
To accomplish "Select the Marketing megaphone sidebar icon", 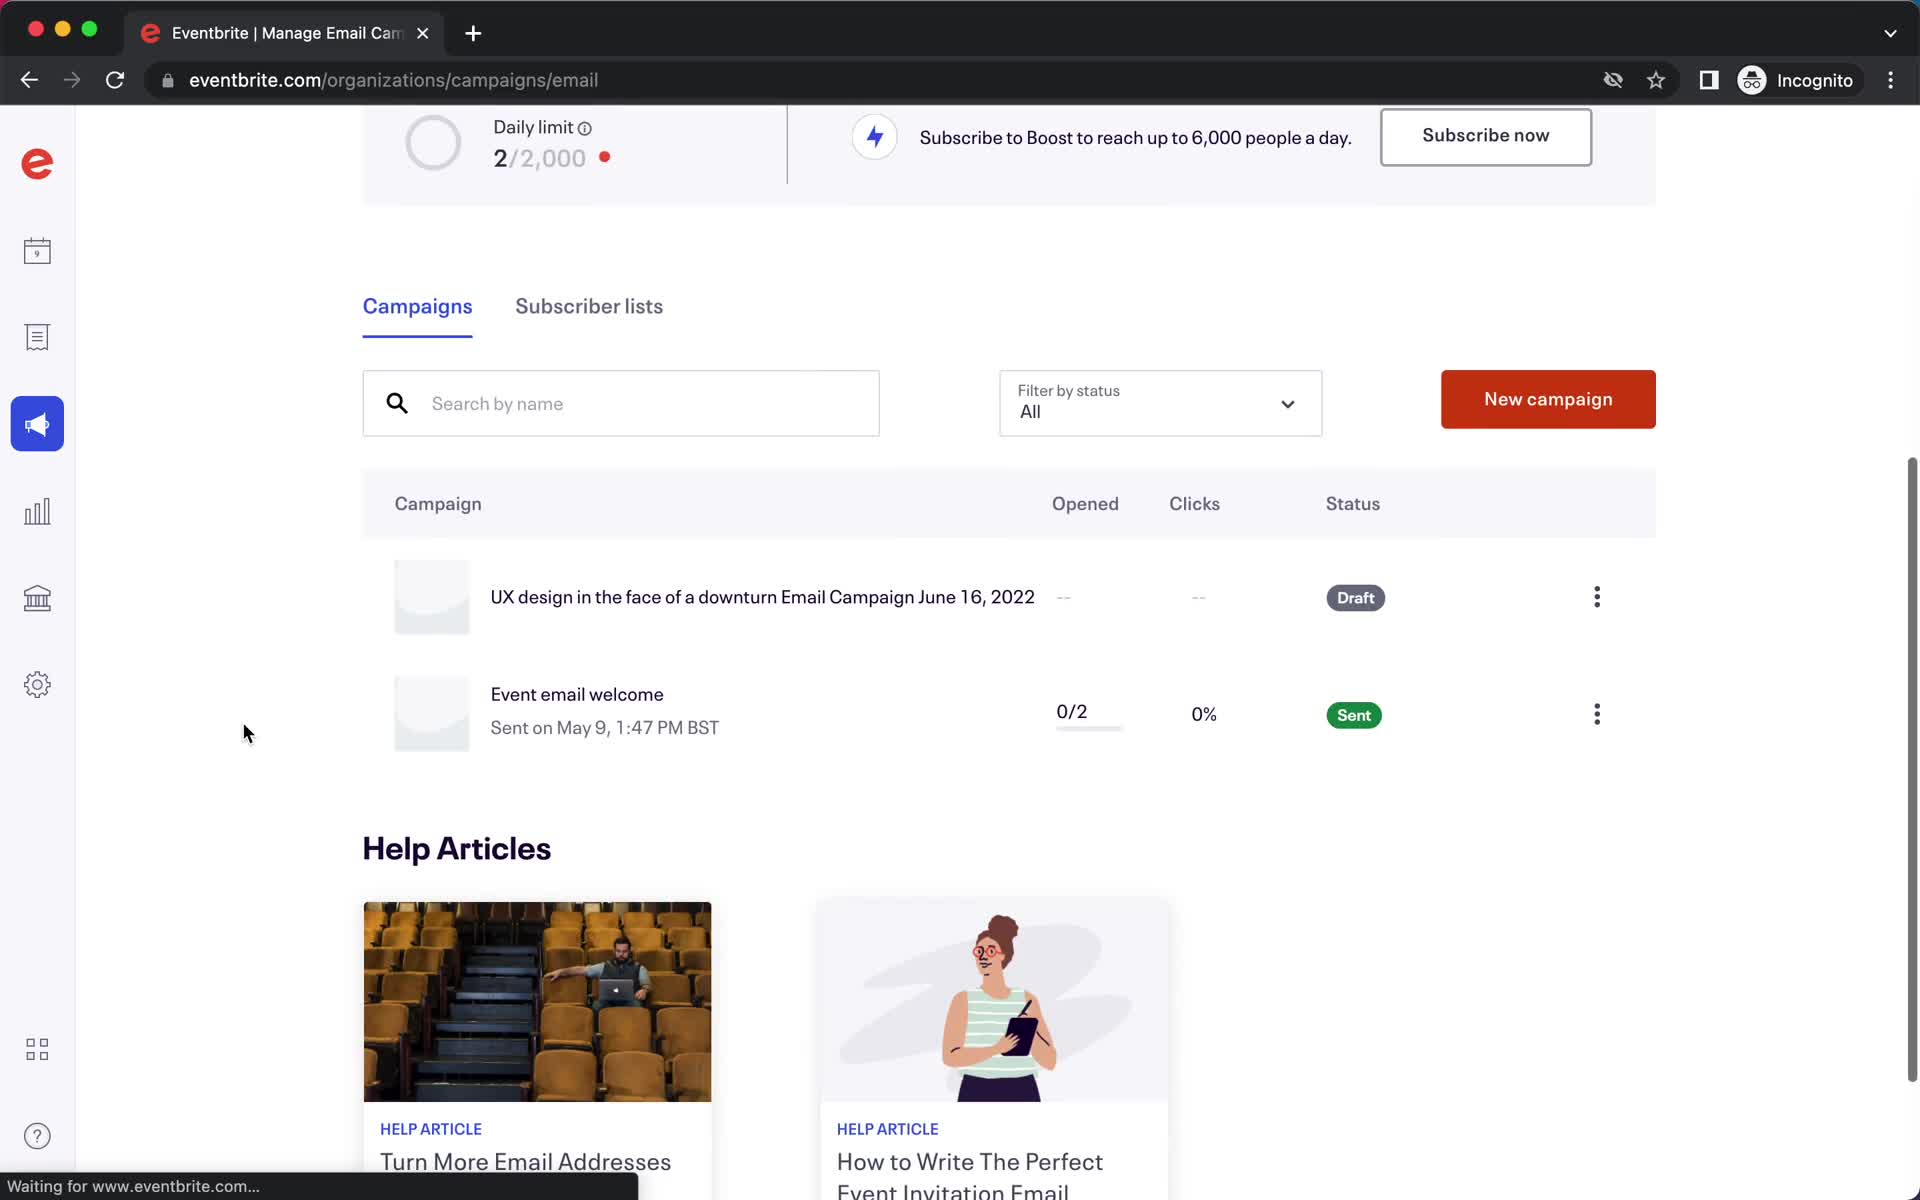I will tap(37, 424).
